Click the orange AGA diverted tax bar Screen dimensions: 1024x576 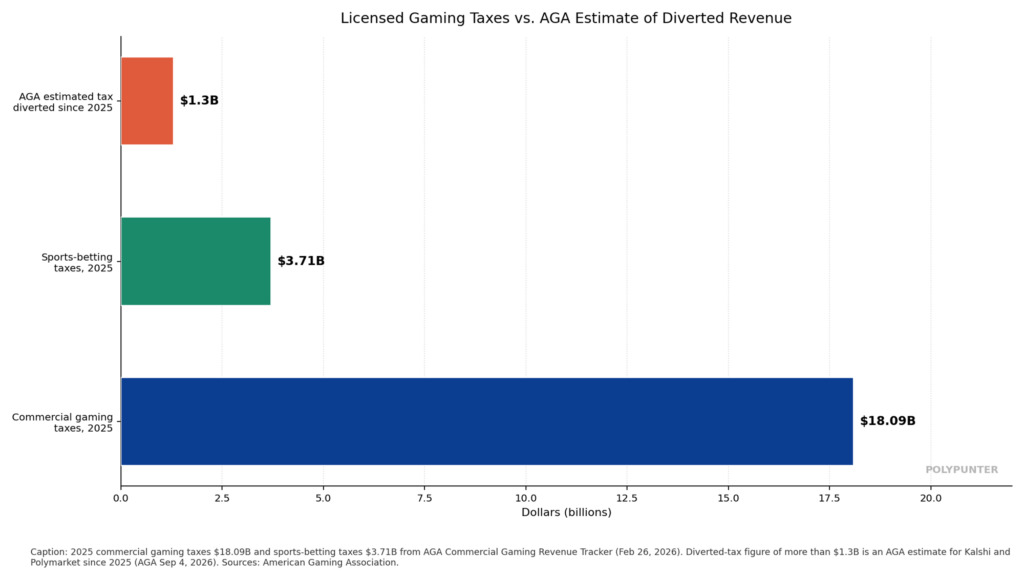[x=147, y=101]
